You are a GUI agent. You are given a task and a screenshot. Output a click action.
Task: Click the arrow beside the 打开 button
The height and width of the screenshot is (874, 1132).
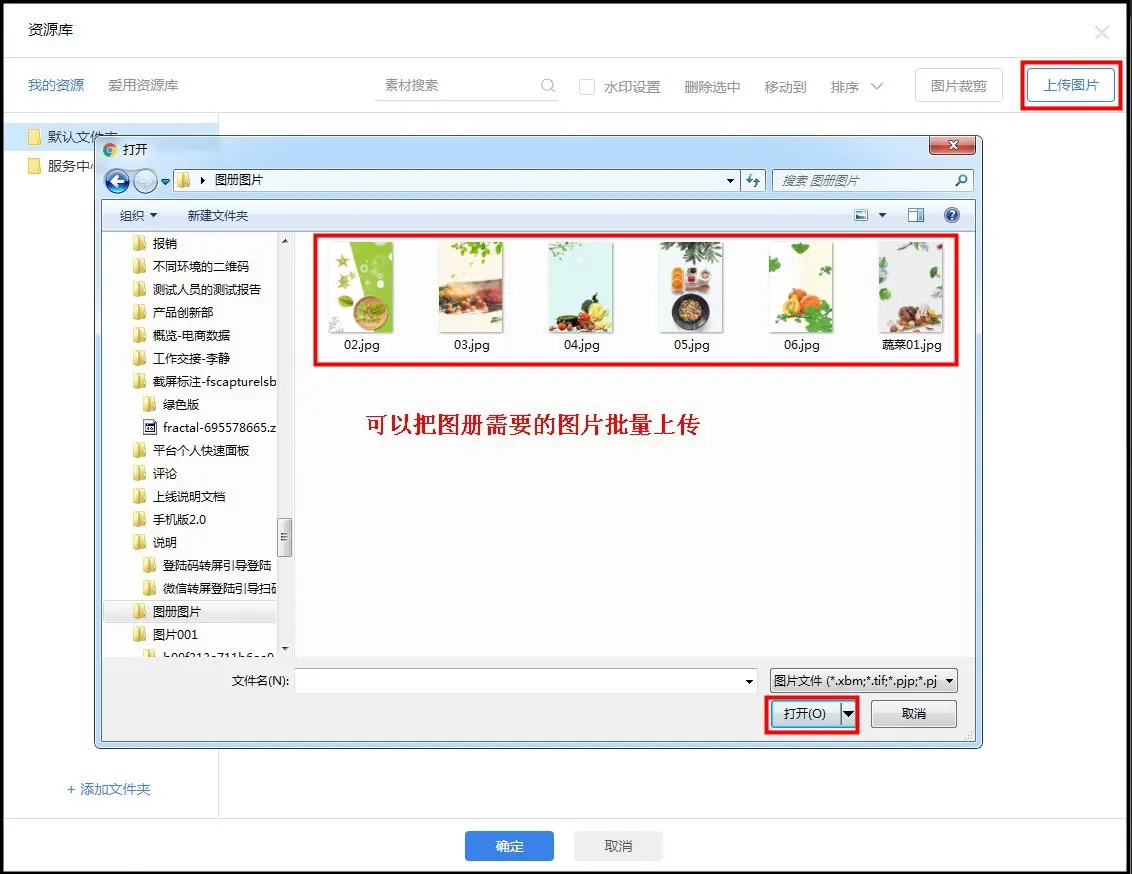click(x=849, y=714)
